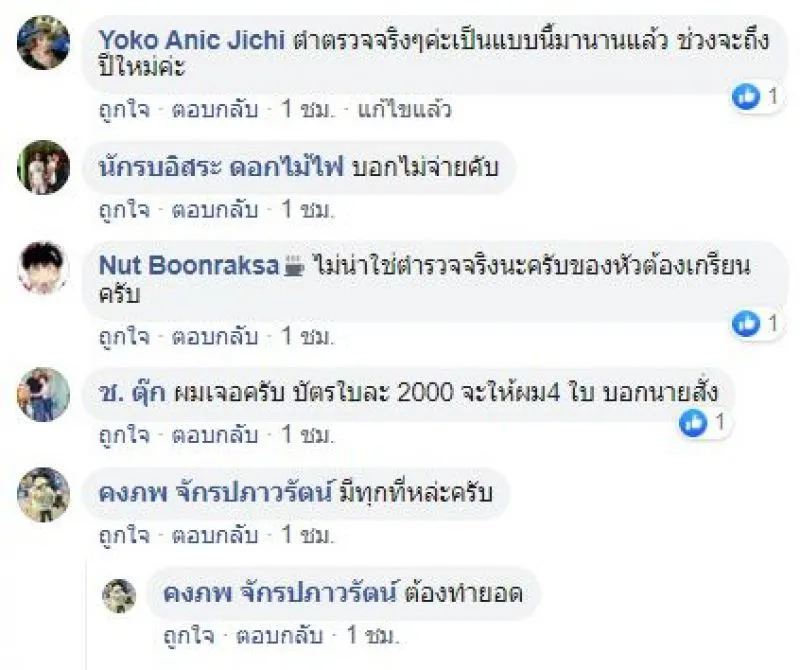Click Nut Boonraksa's profile avatar
This screenshot has width=800, height=670.
(44, 267)
